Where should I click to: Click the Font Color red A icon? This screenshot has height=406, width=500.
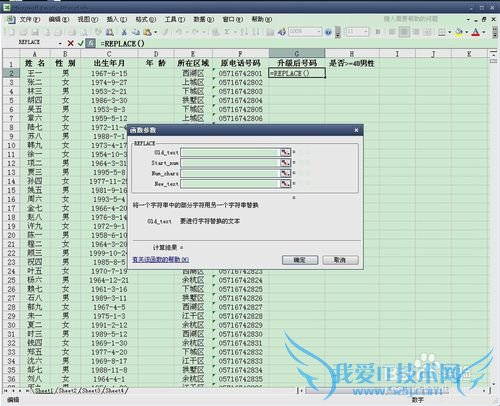[476, 32]
